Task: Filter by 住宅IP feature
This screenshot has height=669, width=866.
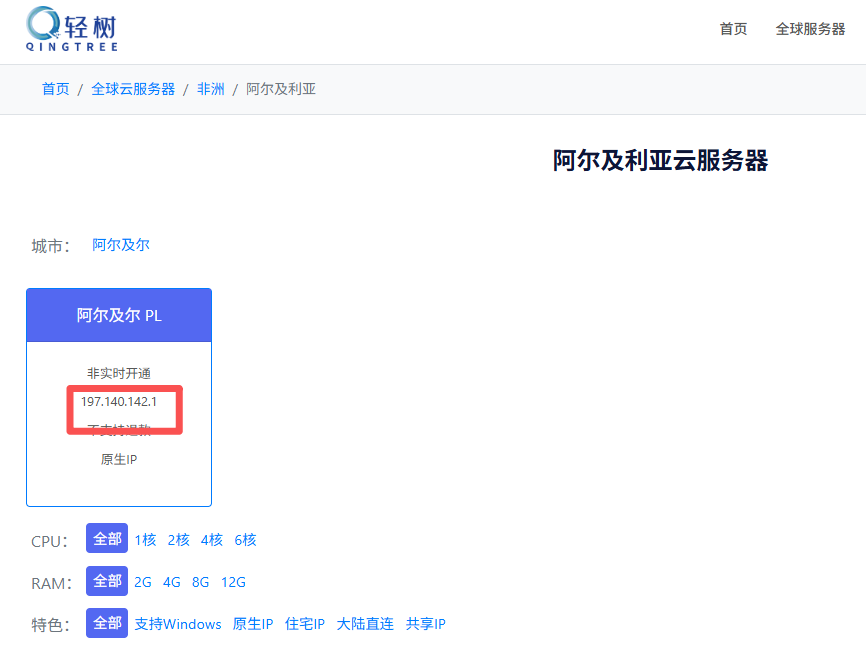Action: (305, 624)
